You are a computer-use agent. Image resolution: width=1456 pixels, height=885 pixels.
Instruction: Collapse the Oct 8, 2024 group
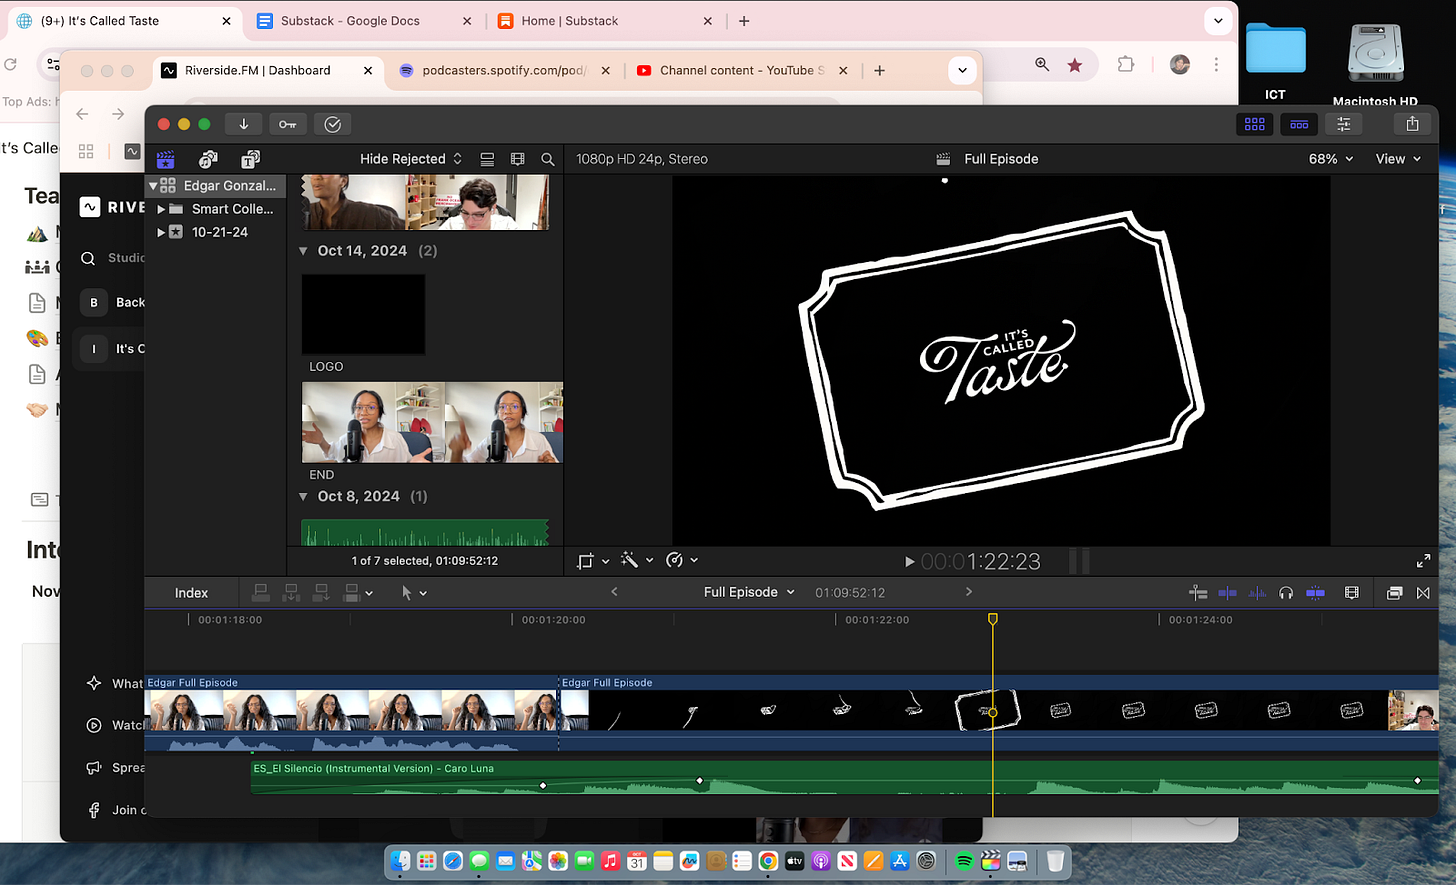click(304, 497)
